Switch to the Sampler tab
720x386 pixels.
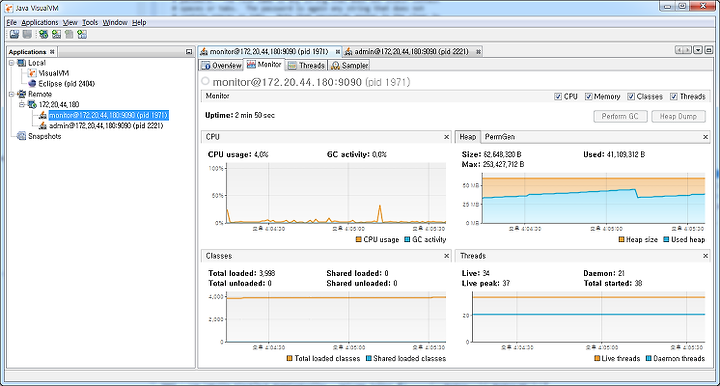349,66
